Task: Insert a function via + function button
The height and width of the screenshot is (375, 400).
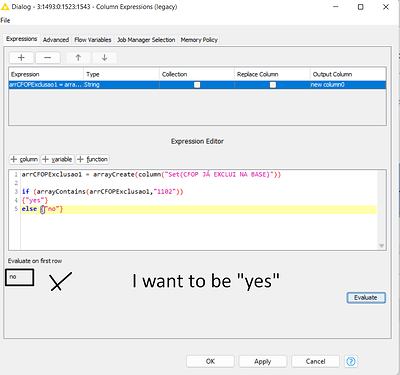Action: (x=92, y=159)
